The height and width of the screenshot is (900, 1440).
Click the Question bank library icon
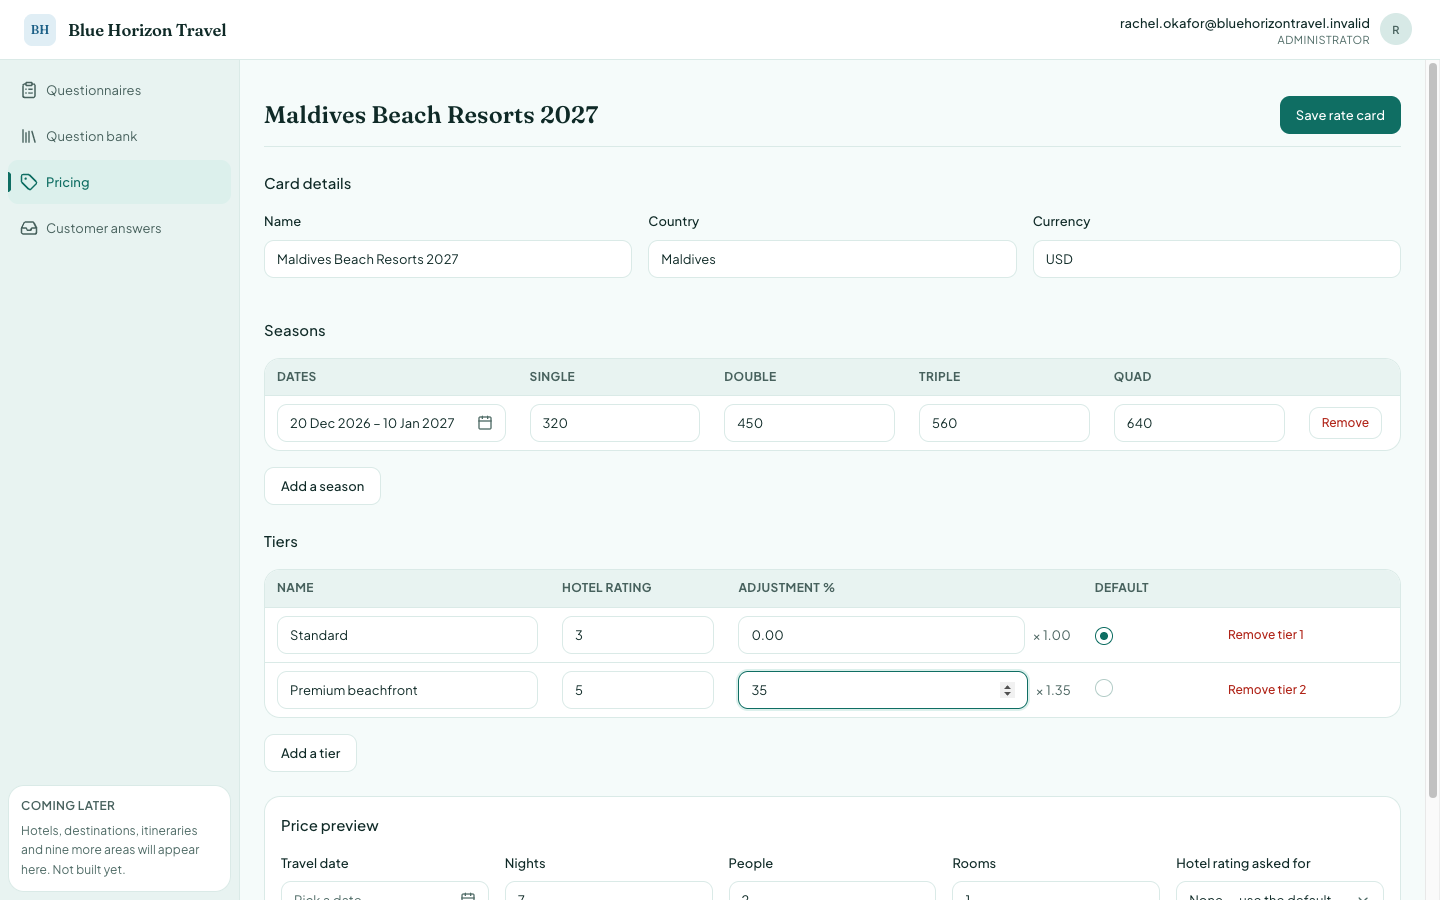[29, 136]
